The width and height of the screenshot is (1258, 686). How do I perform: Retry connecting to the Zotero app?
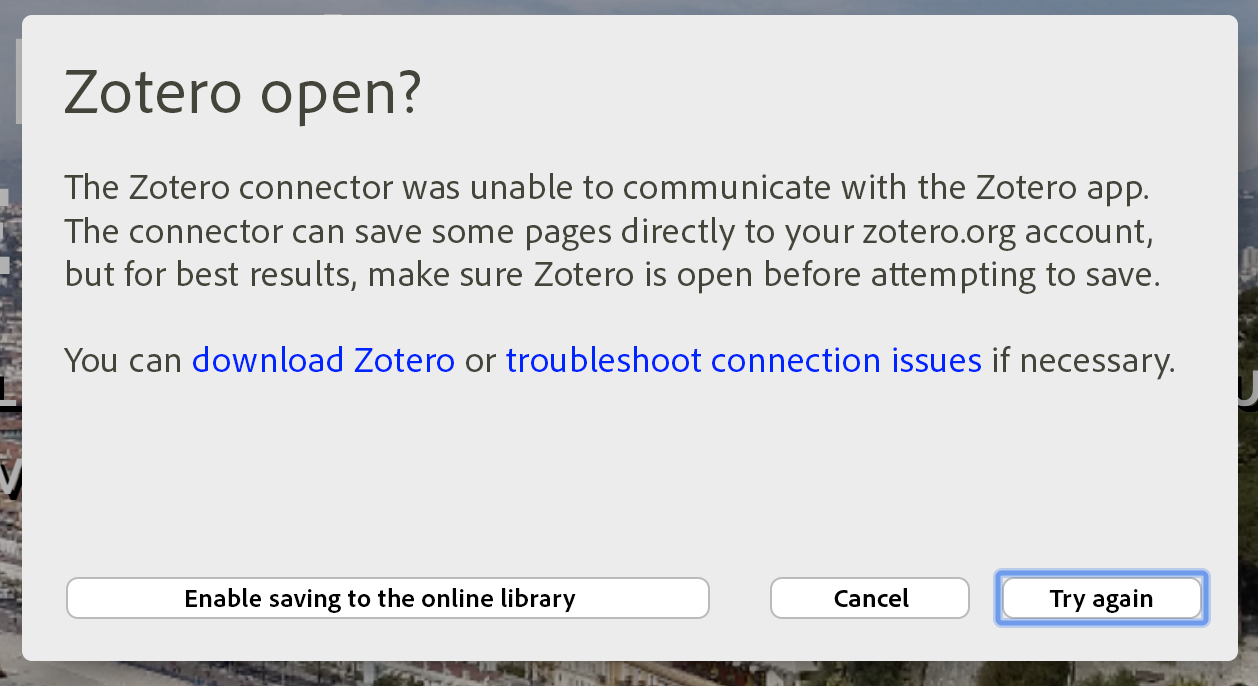[1101, 598]
